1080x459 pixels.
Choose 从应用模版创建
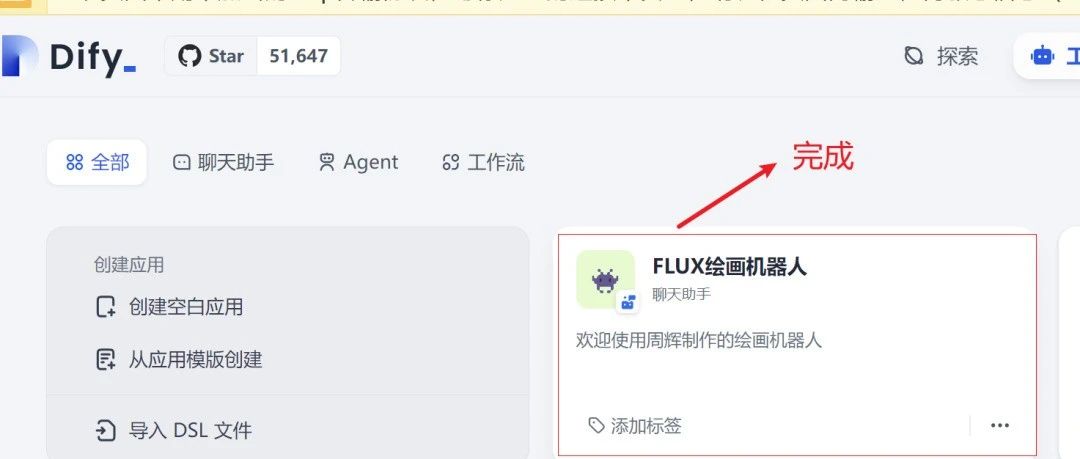click(179, 359)
